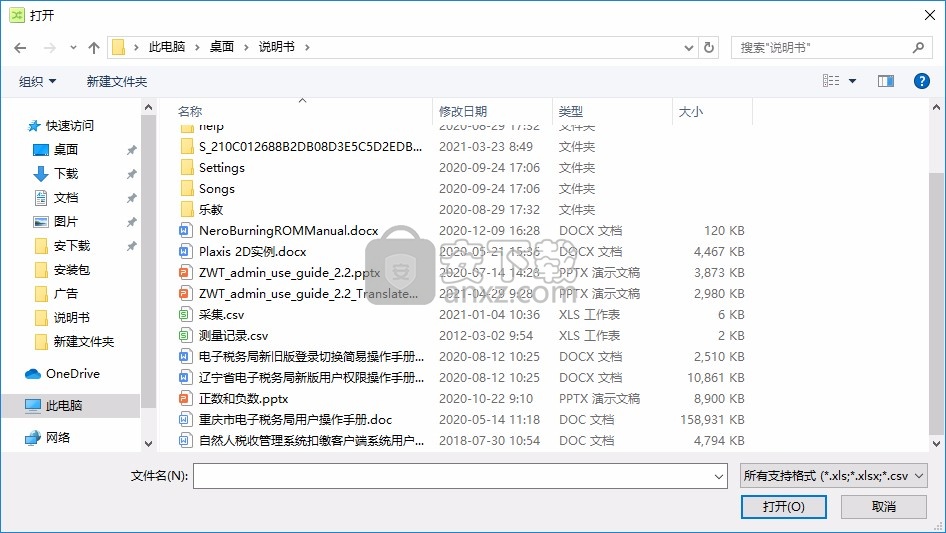Open the view options dropdown arrow

click(852, 80)
